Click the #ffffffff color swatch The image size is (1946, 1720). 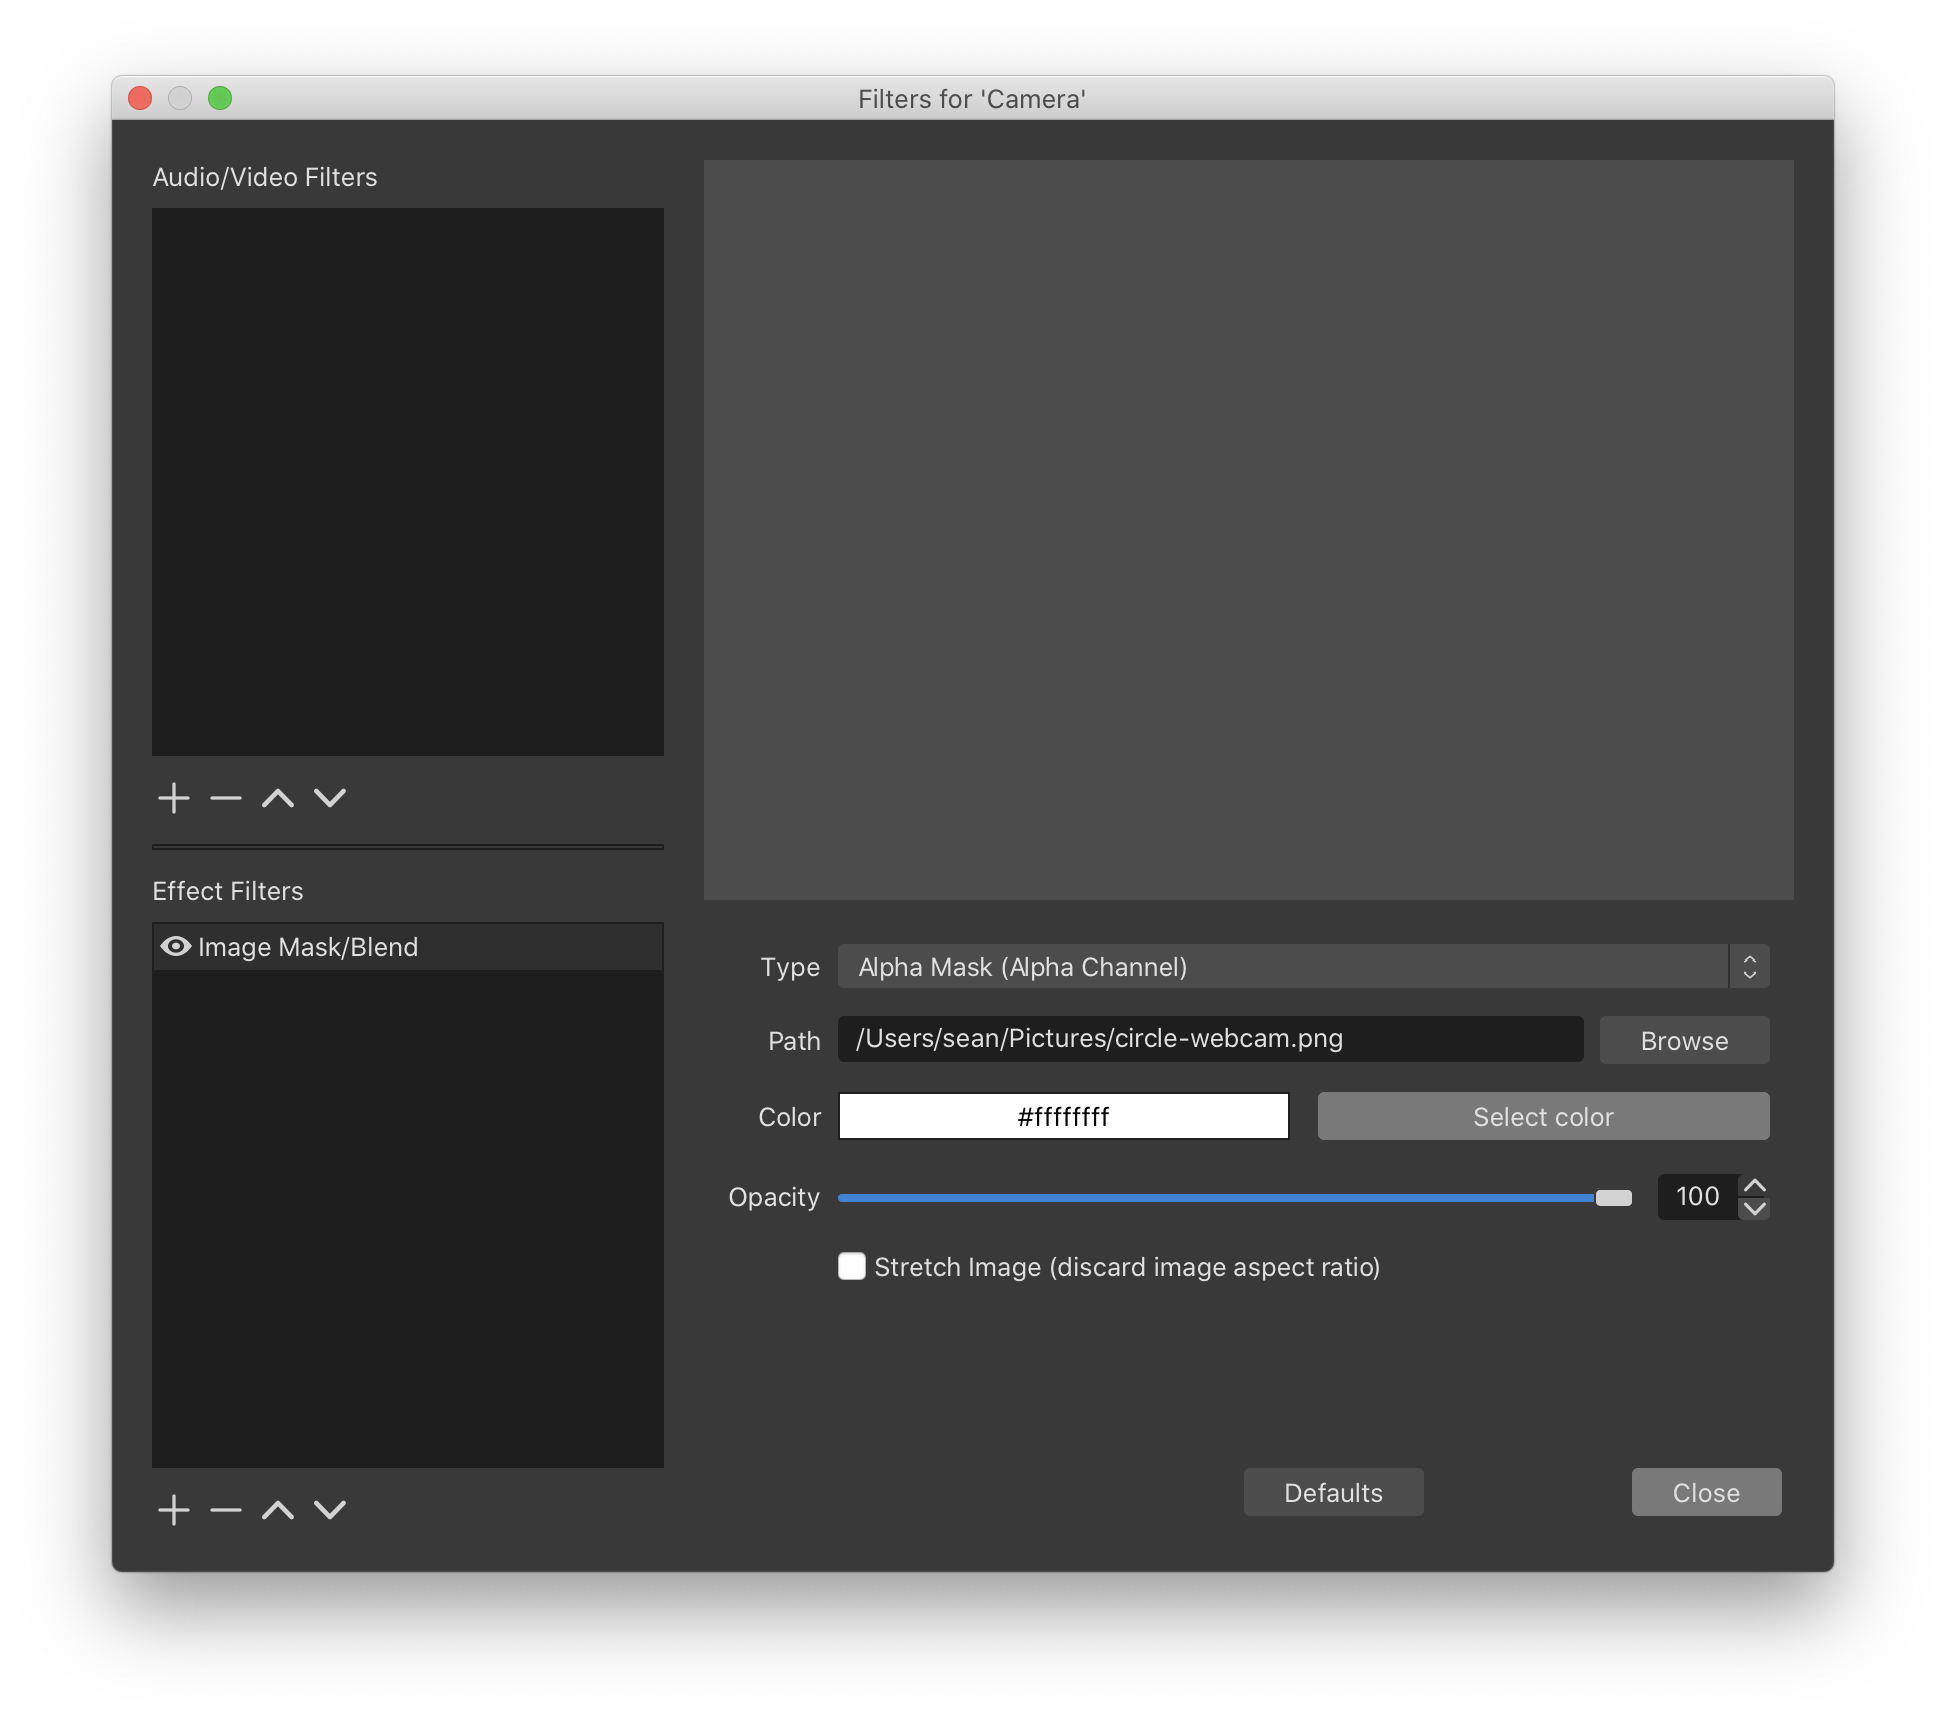[1064, 1116]
